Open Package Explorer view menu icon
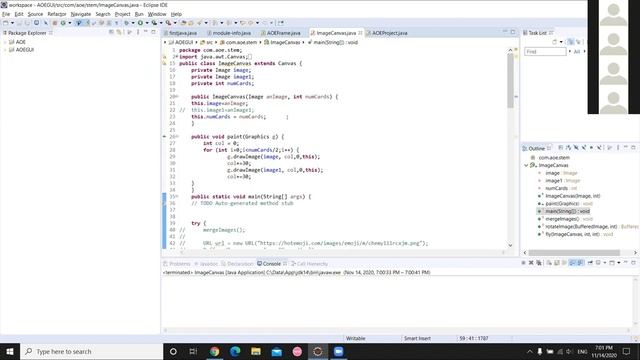The image size is (640, 360). (x=138, y=32)
